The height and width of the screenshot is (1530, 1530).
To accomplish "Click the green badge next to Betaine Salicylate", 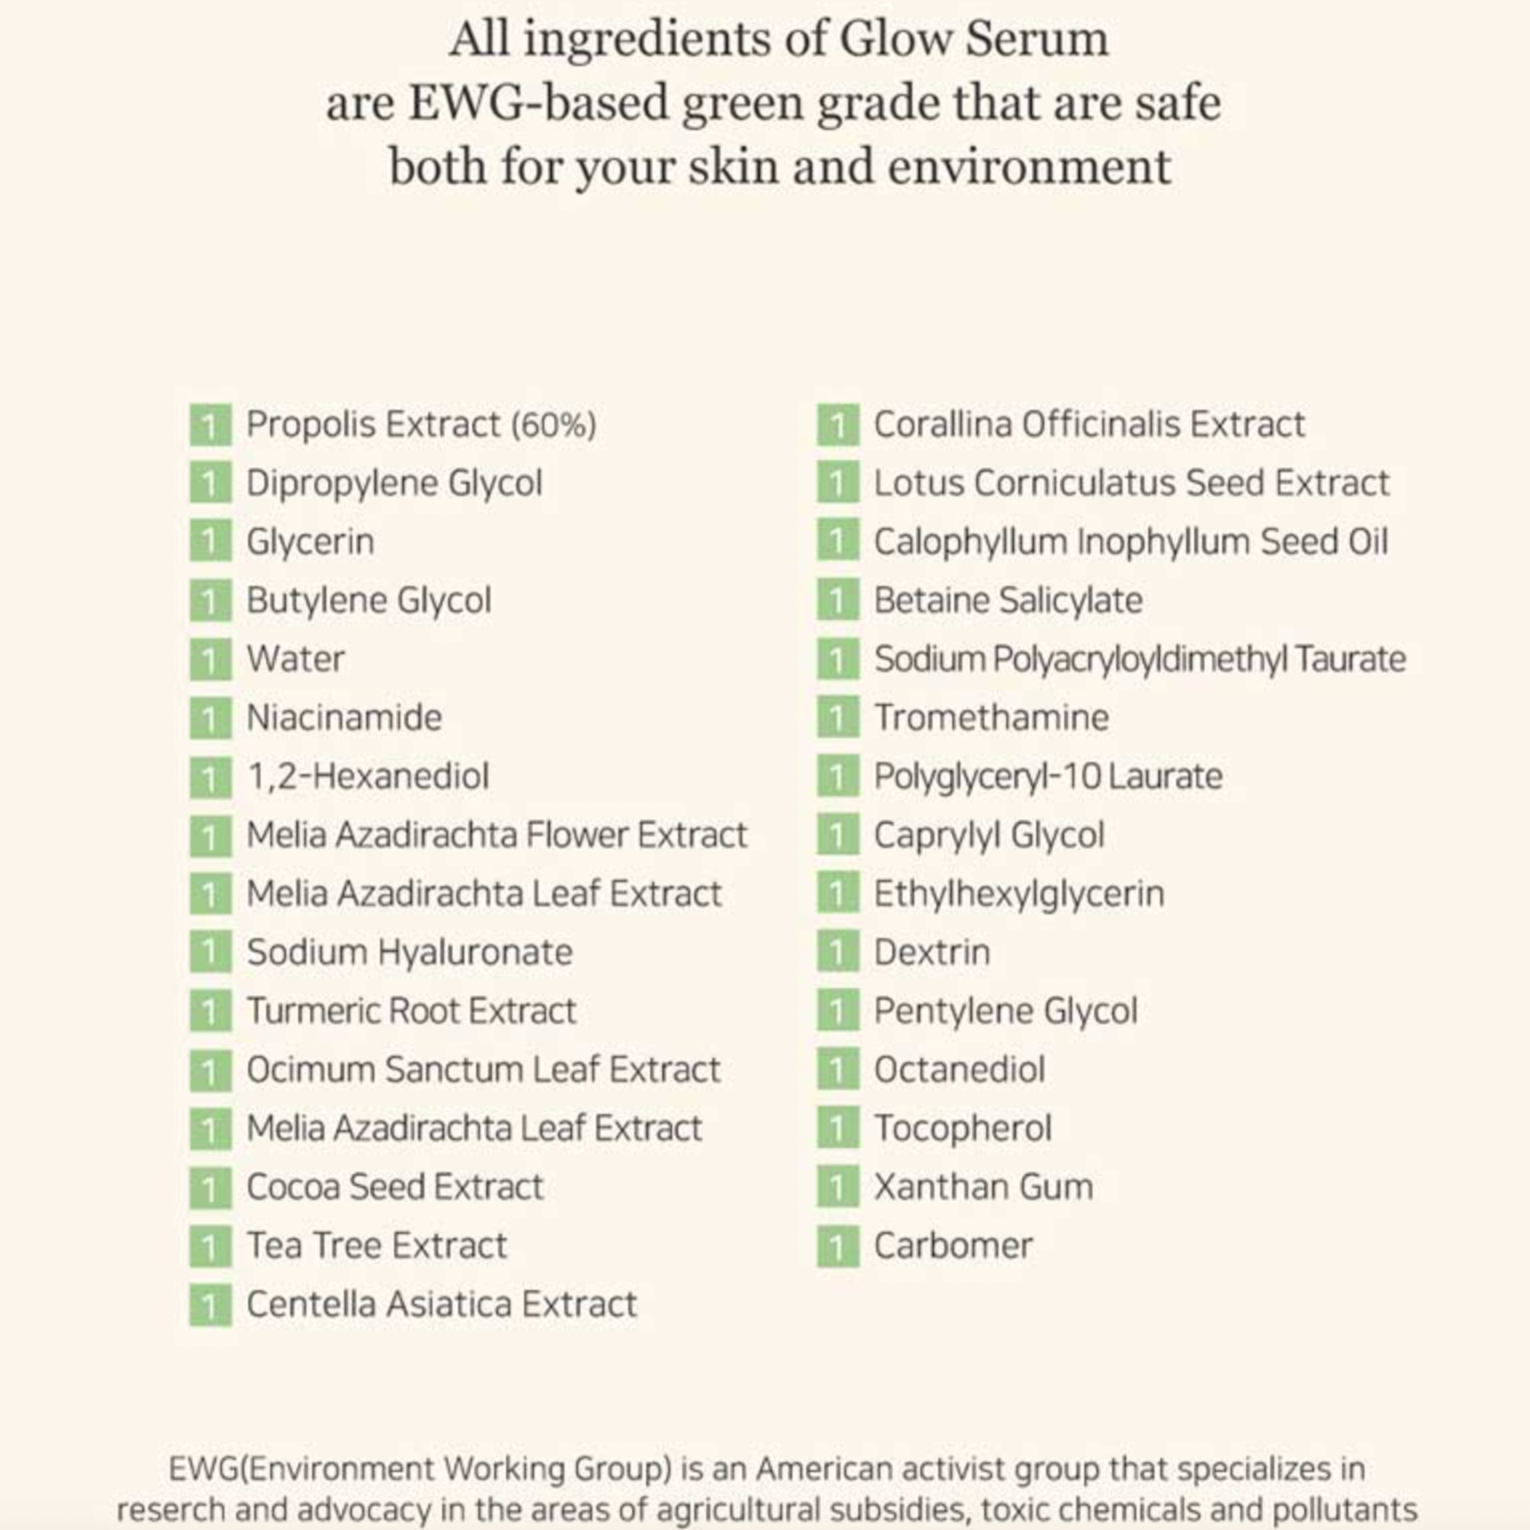I will coord(838,601).
